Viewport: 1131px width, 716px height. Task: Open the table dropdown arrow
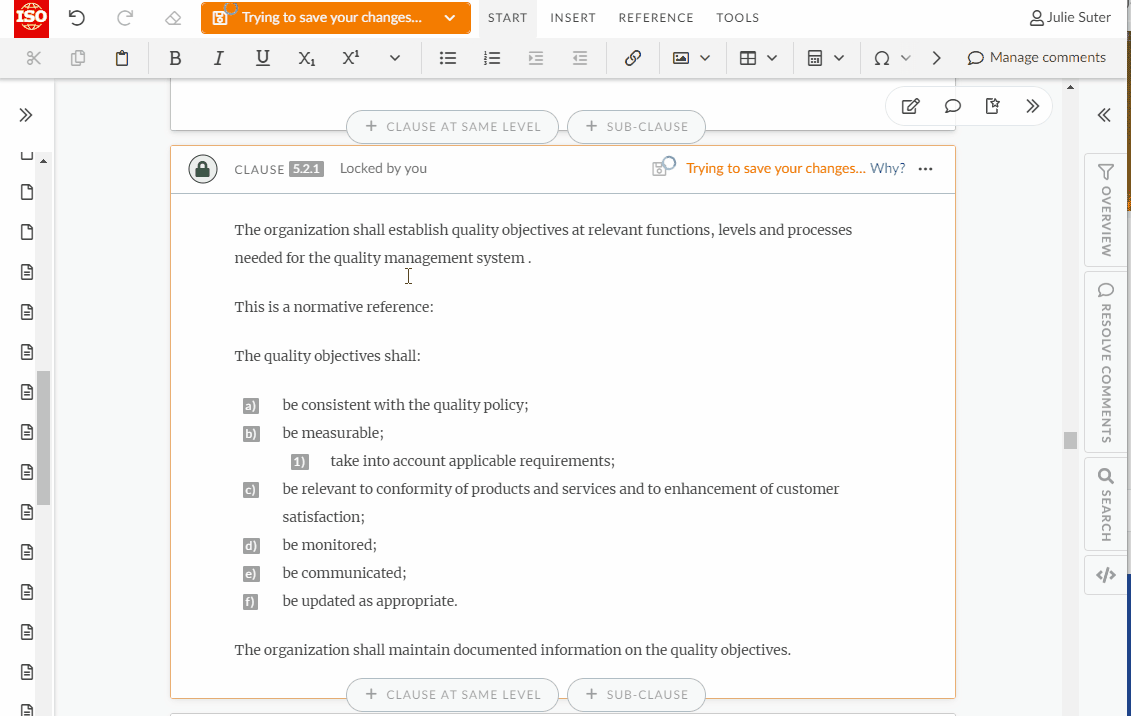(x=772, y=58)
